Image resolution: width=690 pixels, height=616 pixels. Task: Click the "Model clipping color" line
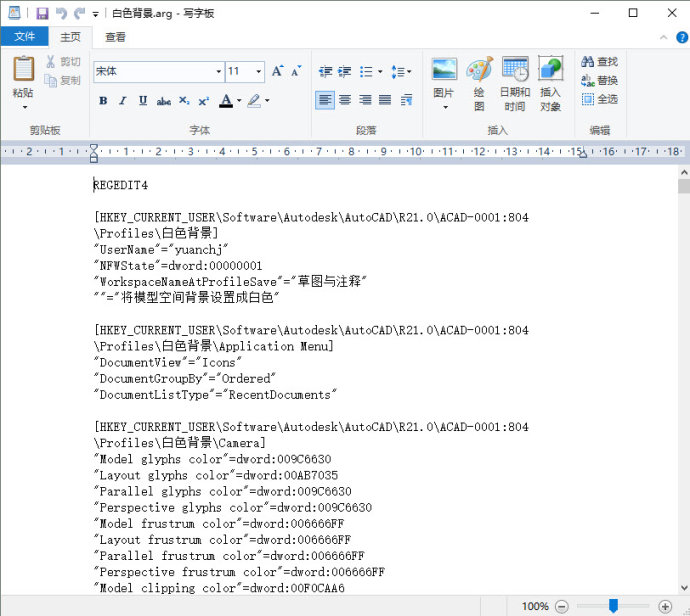pyautogui.click(x=219, y=588)
